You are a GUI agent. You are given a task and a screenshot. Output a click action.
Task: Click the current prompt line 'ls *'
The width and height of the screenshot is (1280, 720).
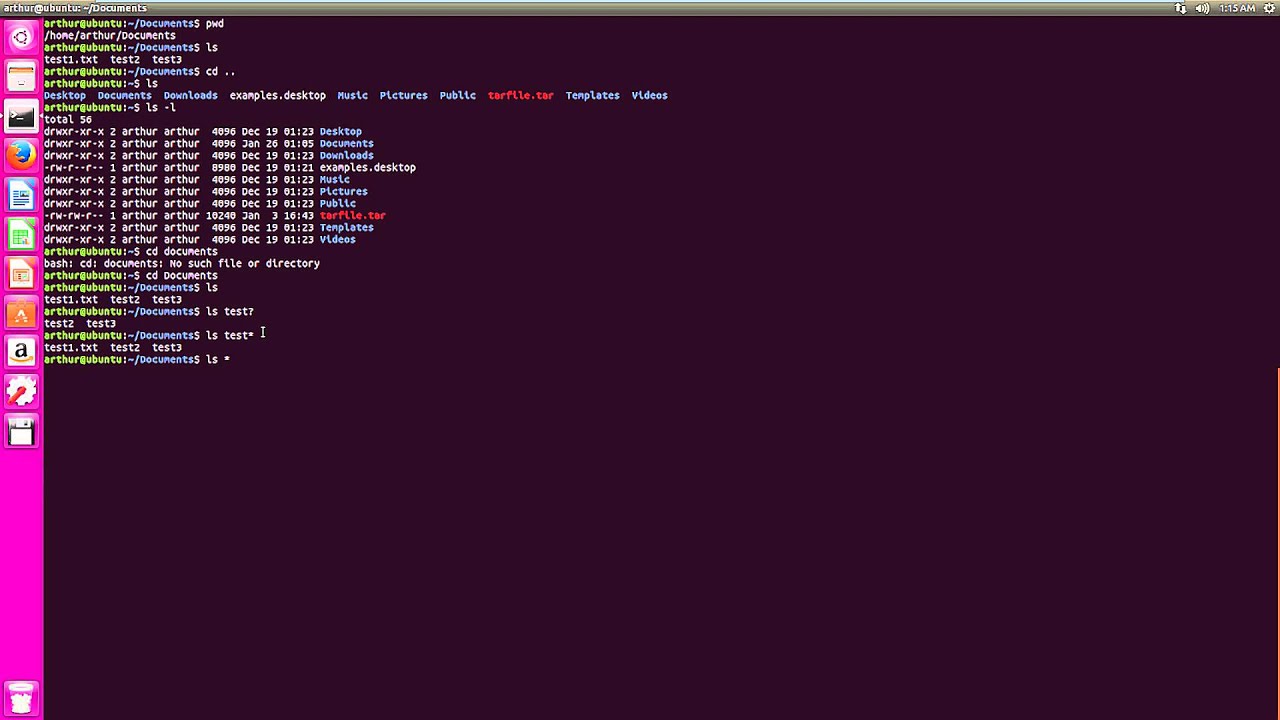coord(137,359)
